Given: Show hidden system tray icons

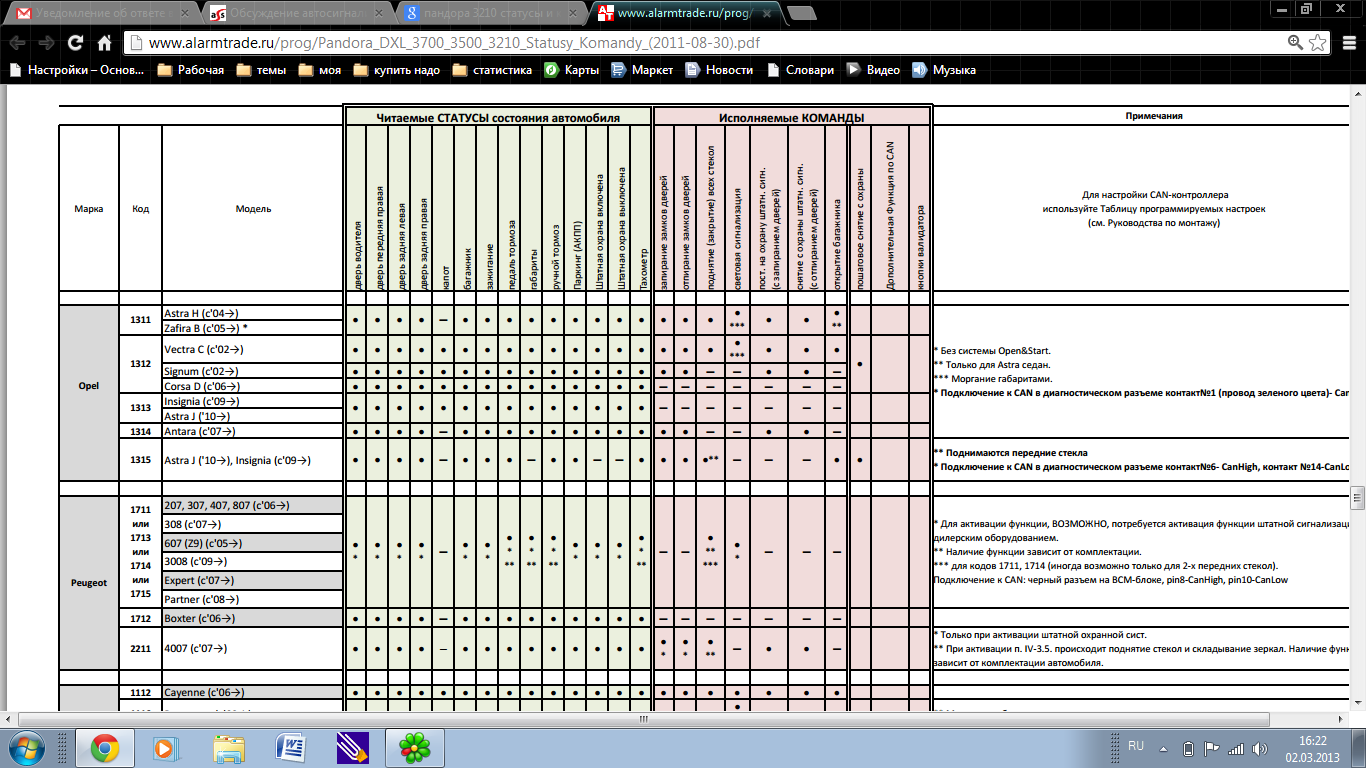Looking at the screenshot, I should (1163, 748).
